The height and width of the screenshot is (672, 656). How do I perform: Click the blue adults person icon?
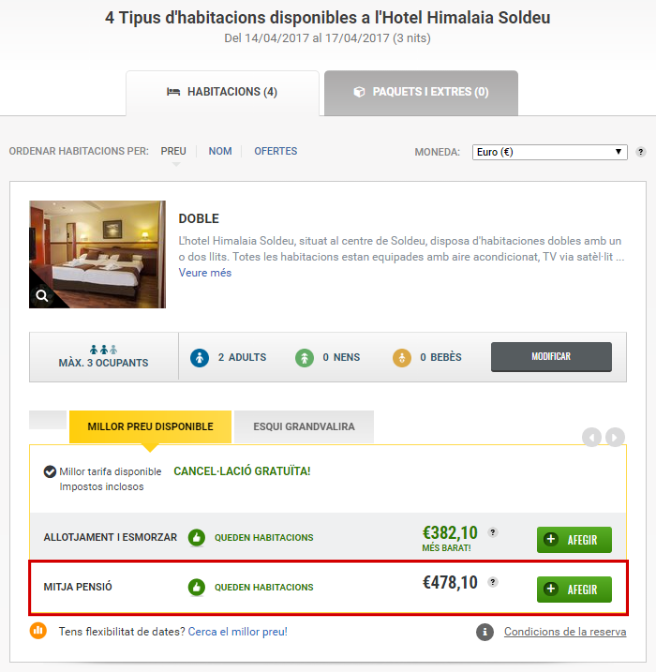click(x=199, y=357)
